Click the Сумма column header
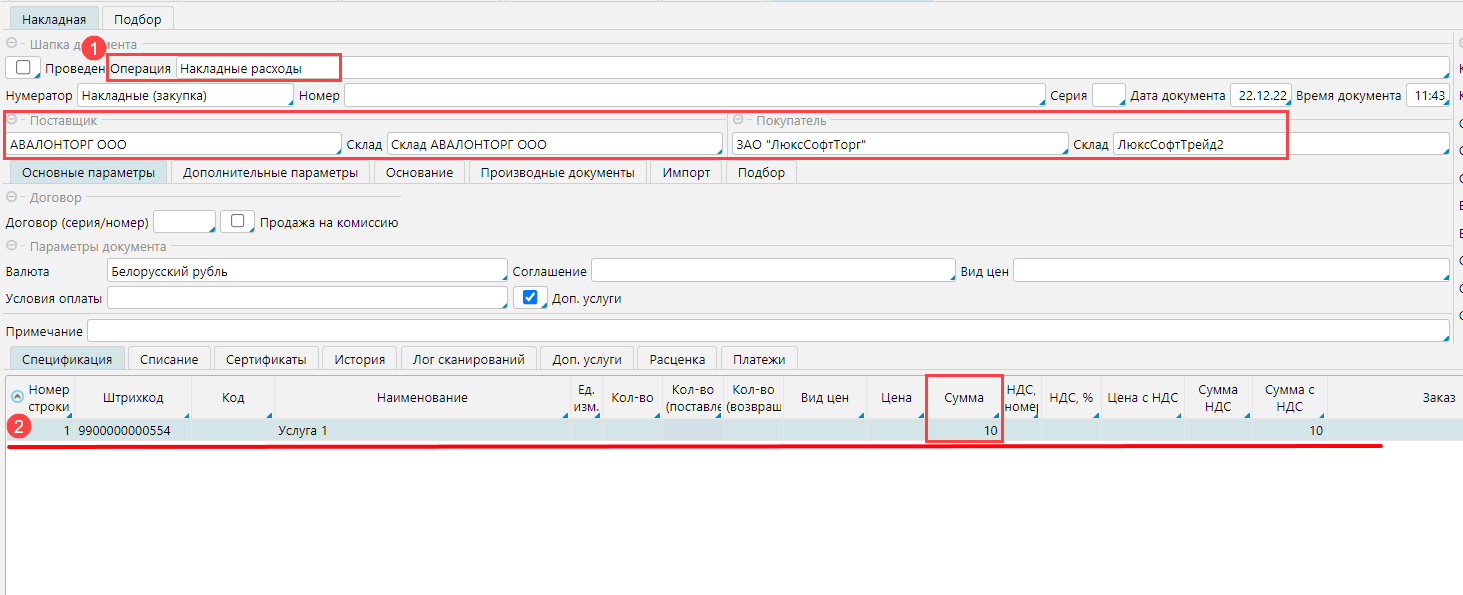Viewport: 1463px width, 595px height. (963, 398)
